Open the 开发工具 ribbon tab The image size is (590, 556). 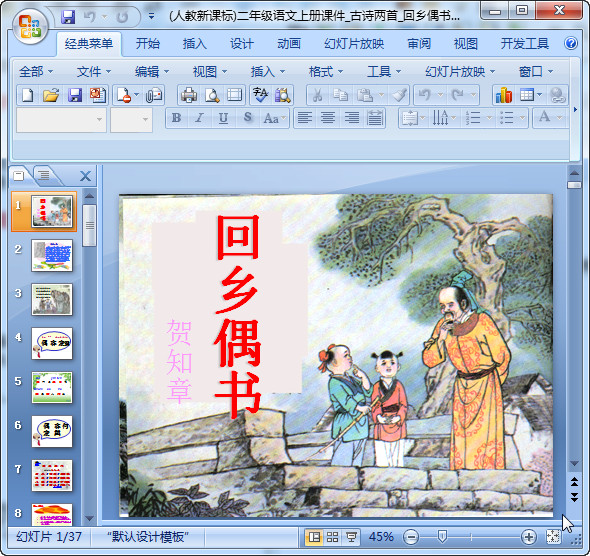525,44
